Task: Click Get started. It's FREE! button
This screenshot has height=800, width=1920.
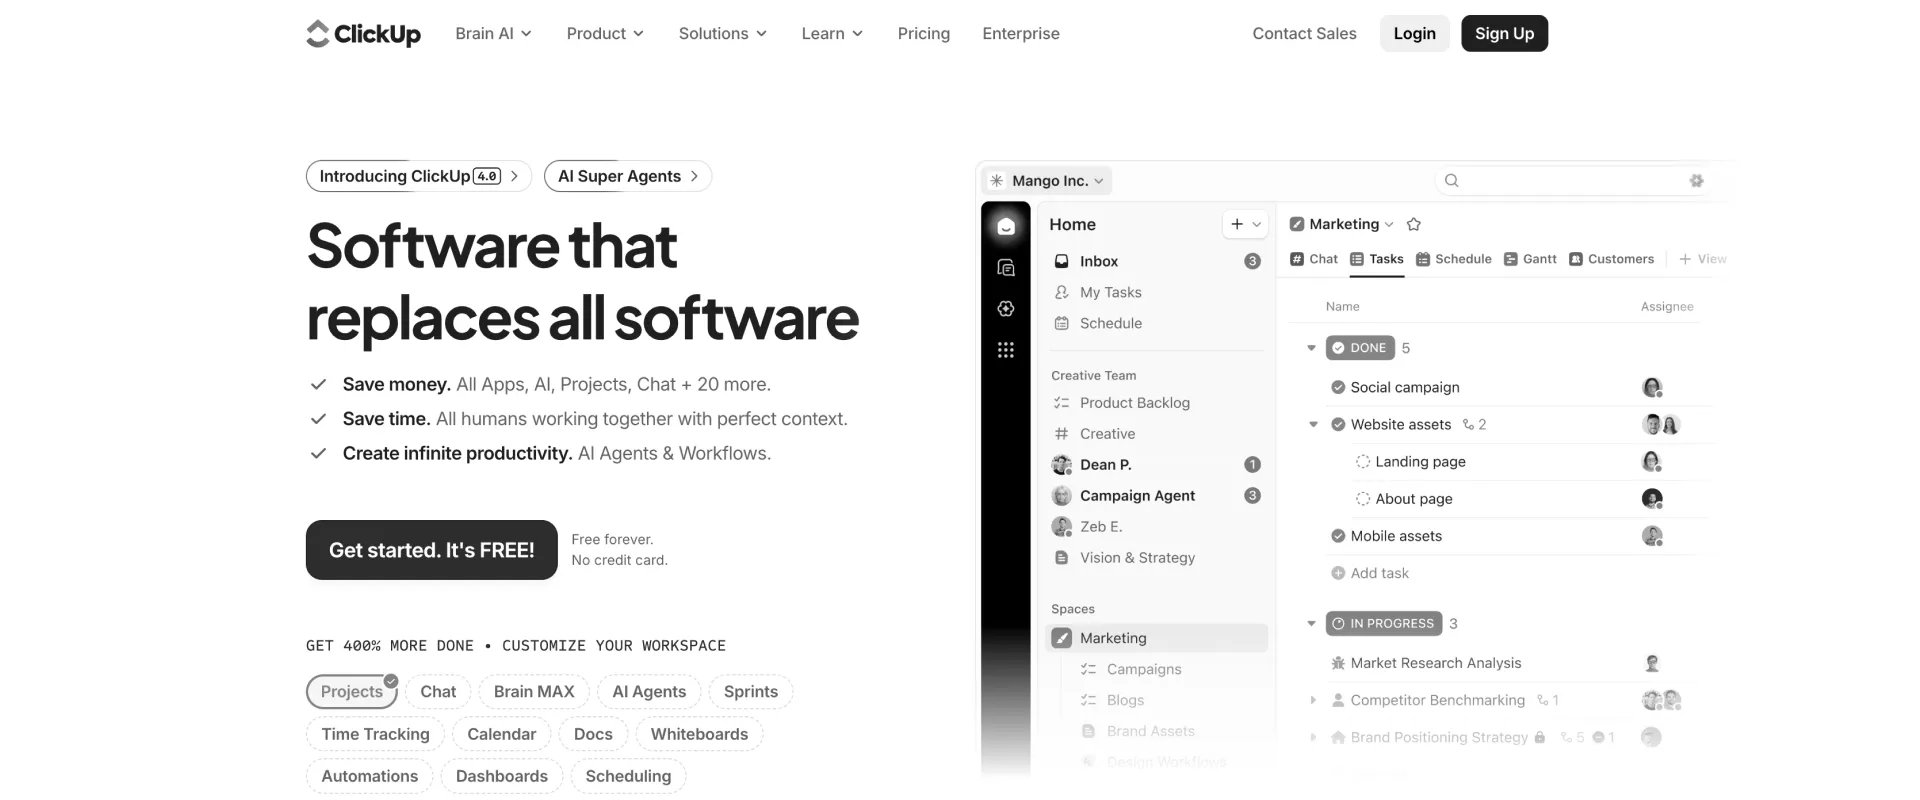Action: click(432, 550)
